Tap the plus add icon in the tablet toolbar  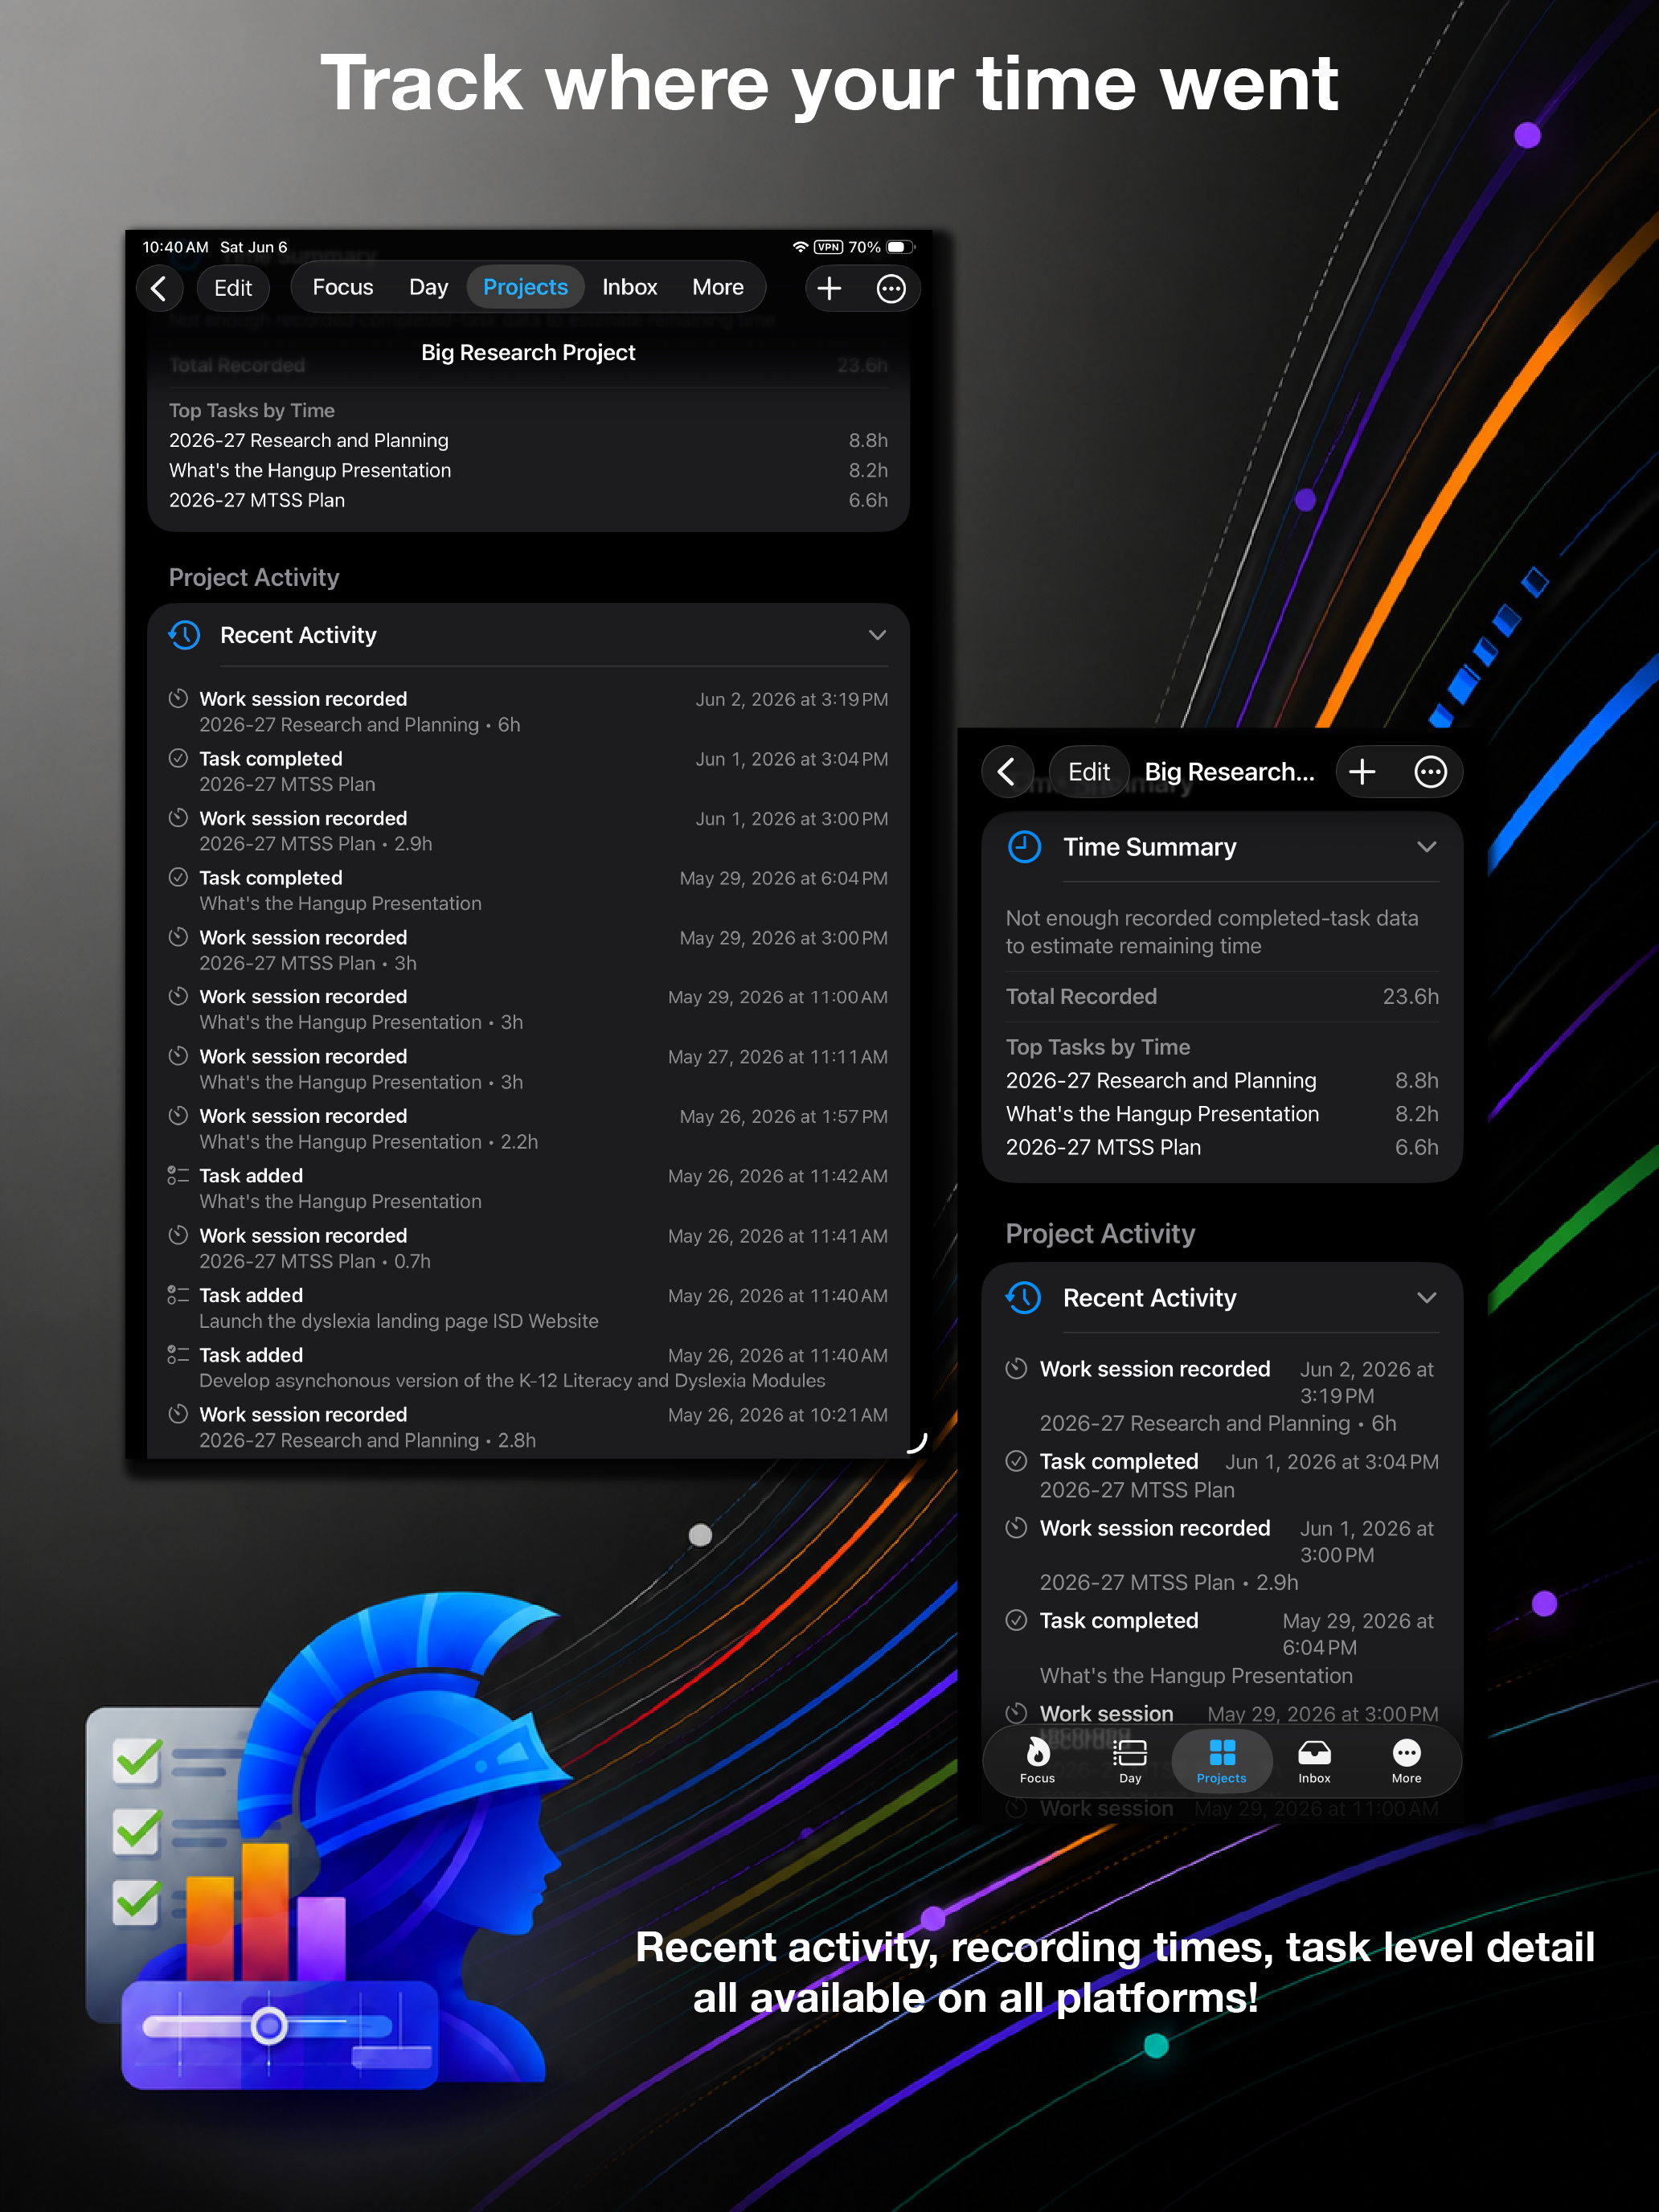point(829,288)
